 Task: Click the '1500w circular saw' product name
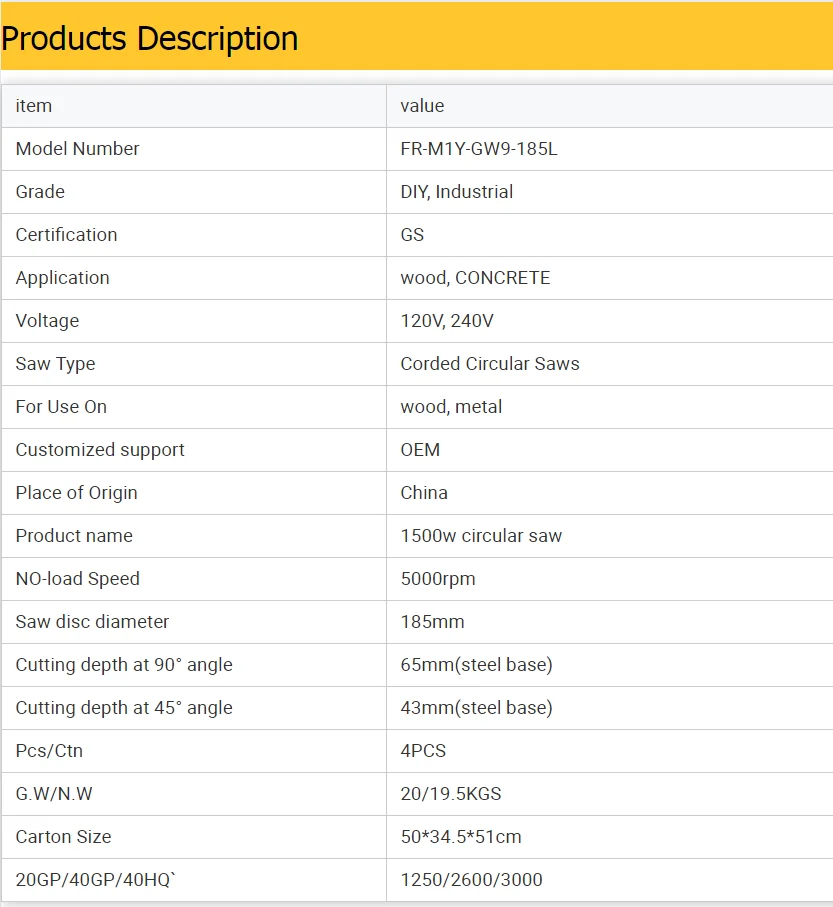481,536
